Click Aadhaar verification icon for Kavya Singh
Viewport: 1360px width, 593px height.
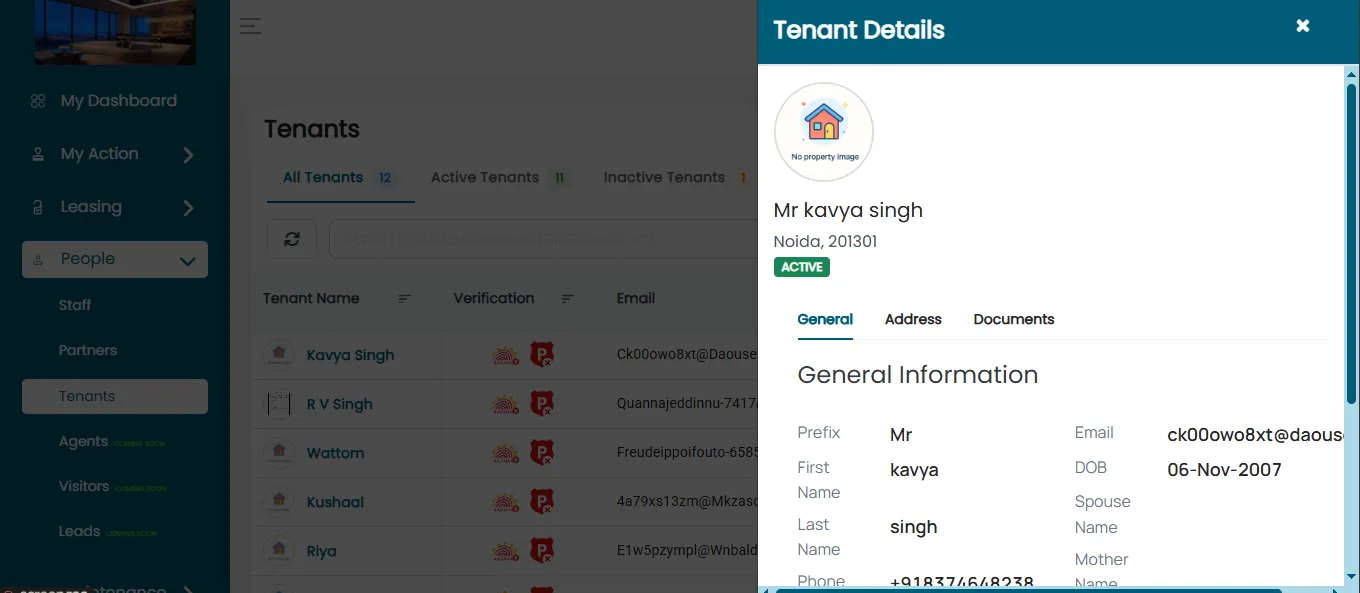pos(505,355)
